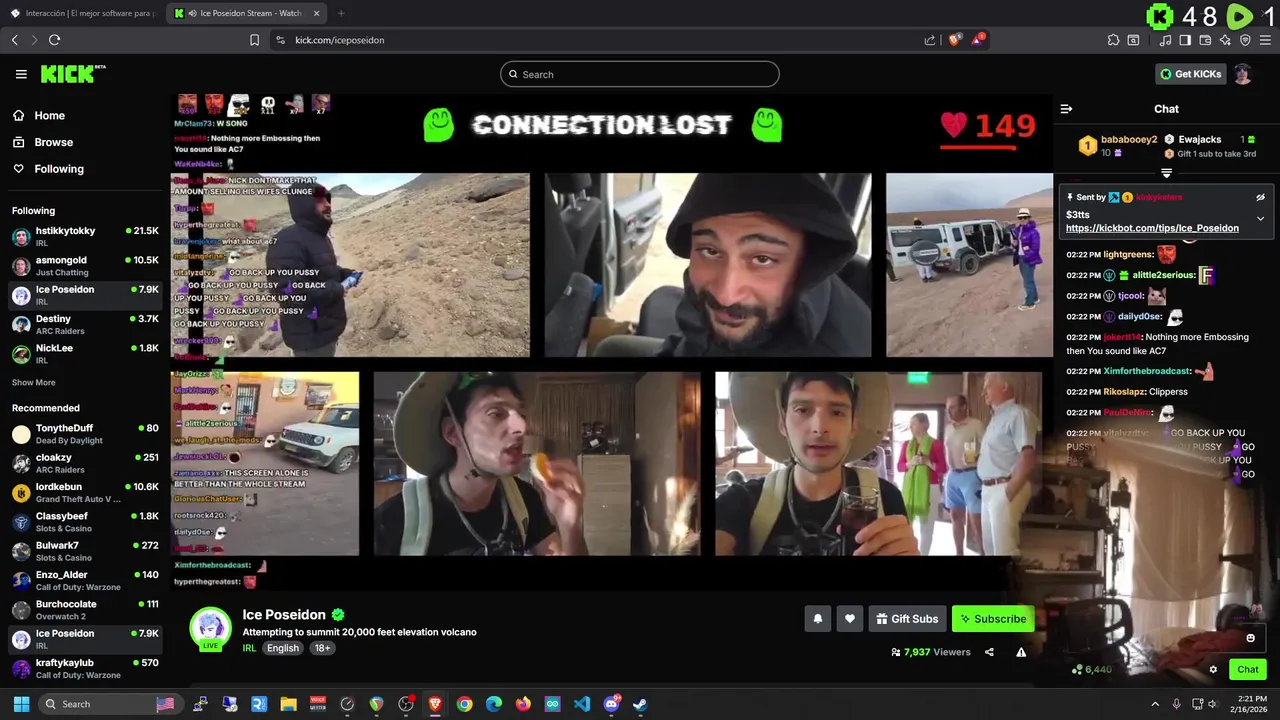Click the share icon beside viewer count
1280x720 pixels.
[x=989, y=652]
